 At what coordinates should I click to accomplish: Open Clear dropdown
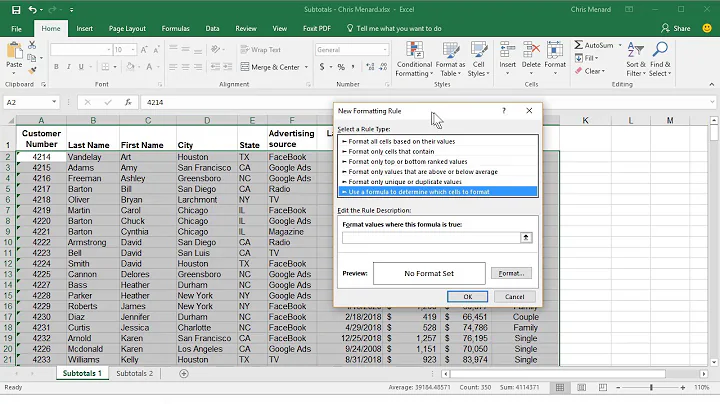point(590,71)
